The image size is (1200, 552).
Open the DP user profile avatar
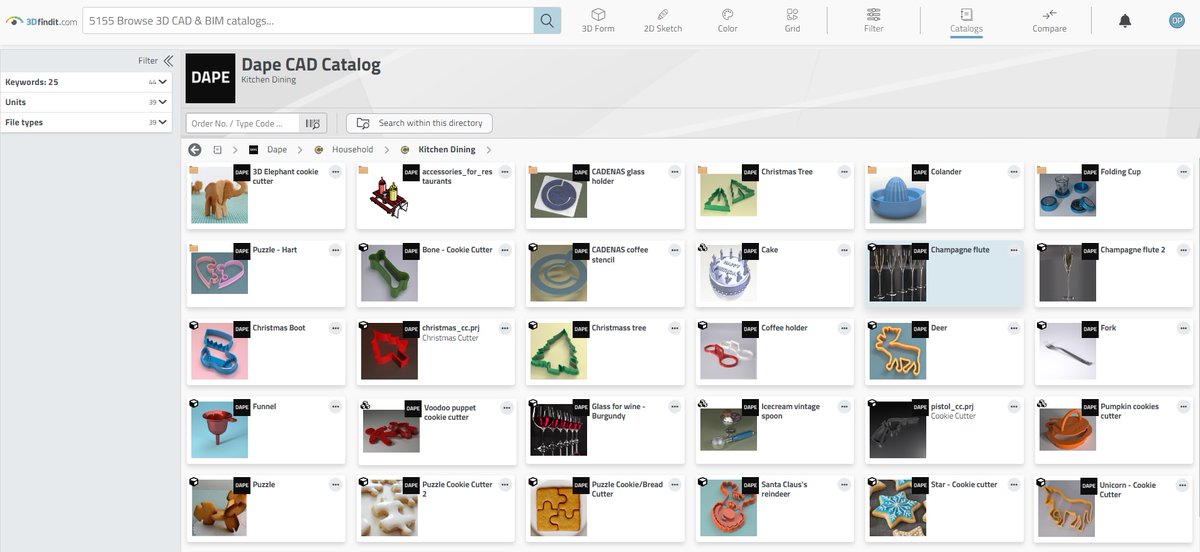1176,20
